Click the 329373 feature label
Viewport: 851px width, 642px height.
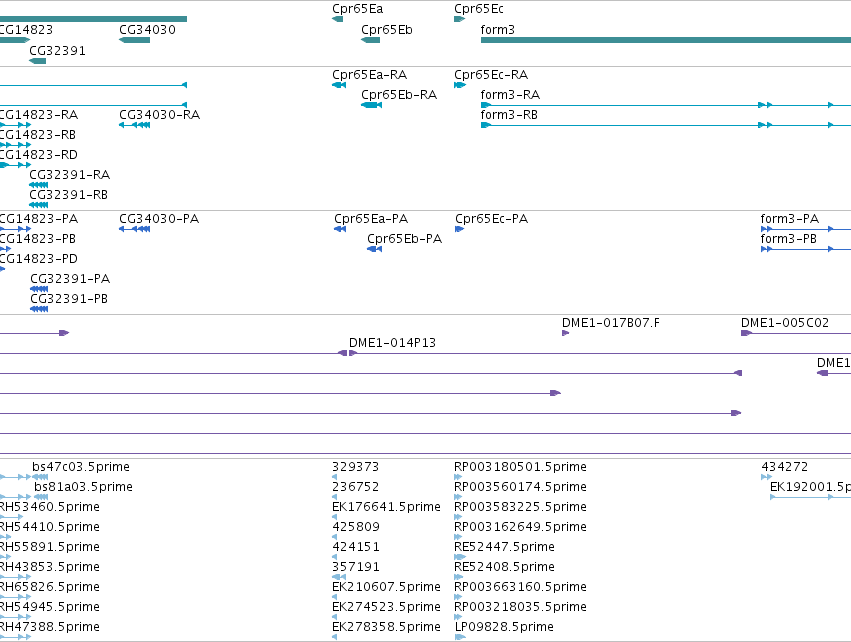(x=355, y=467)
